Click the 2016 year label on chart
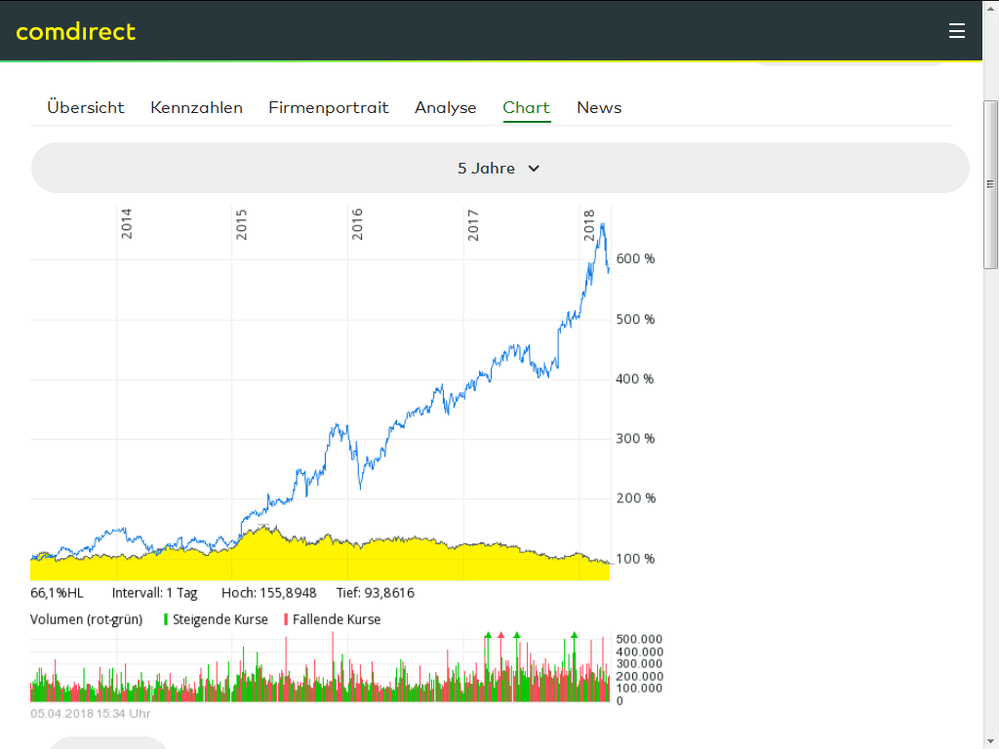The image size is (999, 749). [357, 223]
